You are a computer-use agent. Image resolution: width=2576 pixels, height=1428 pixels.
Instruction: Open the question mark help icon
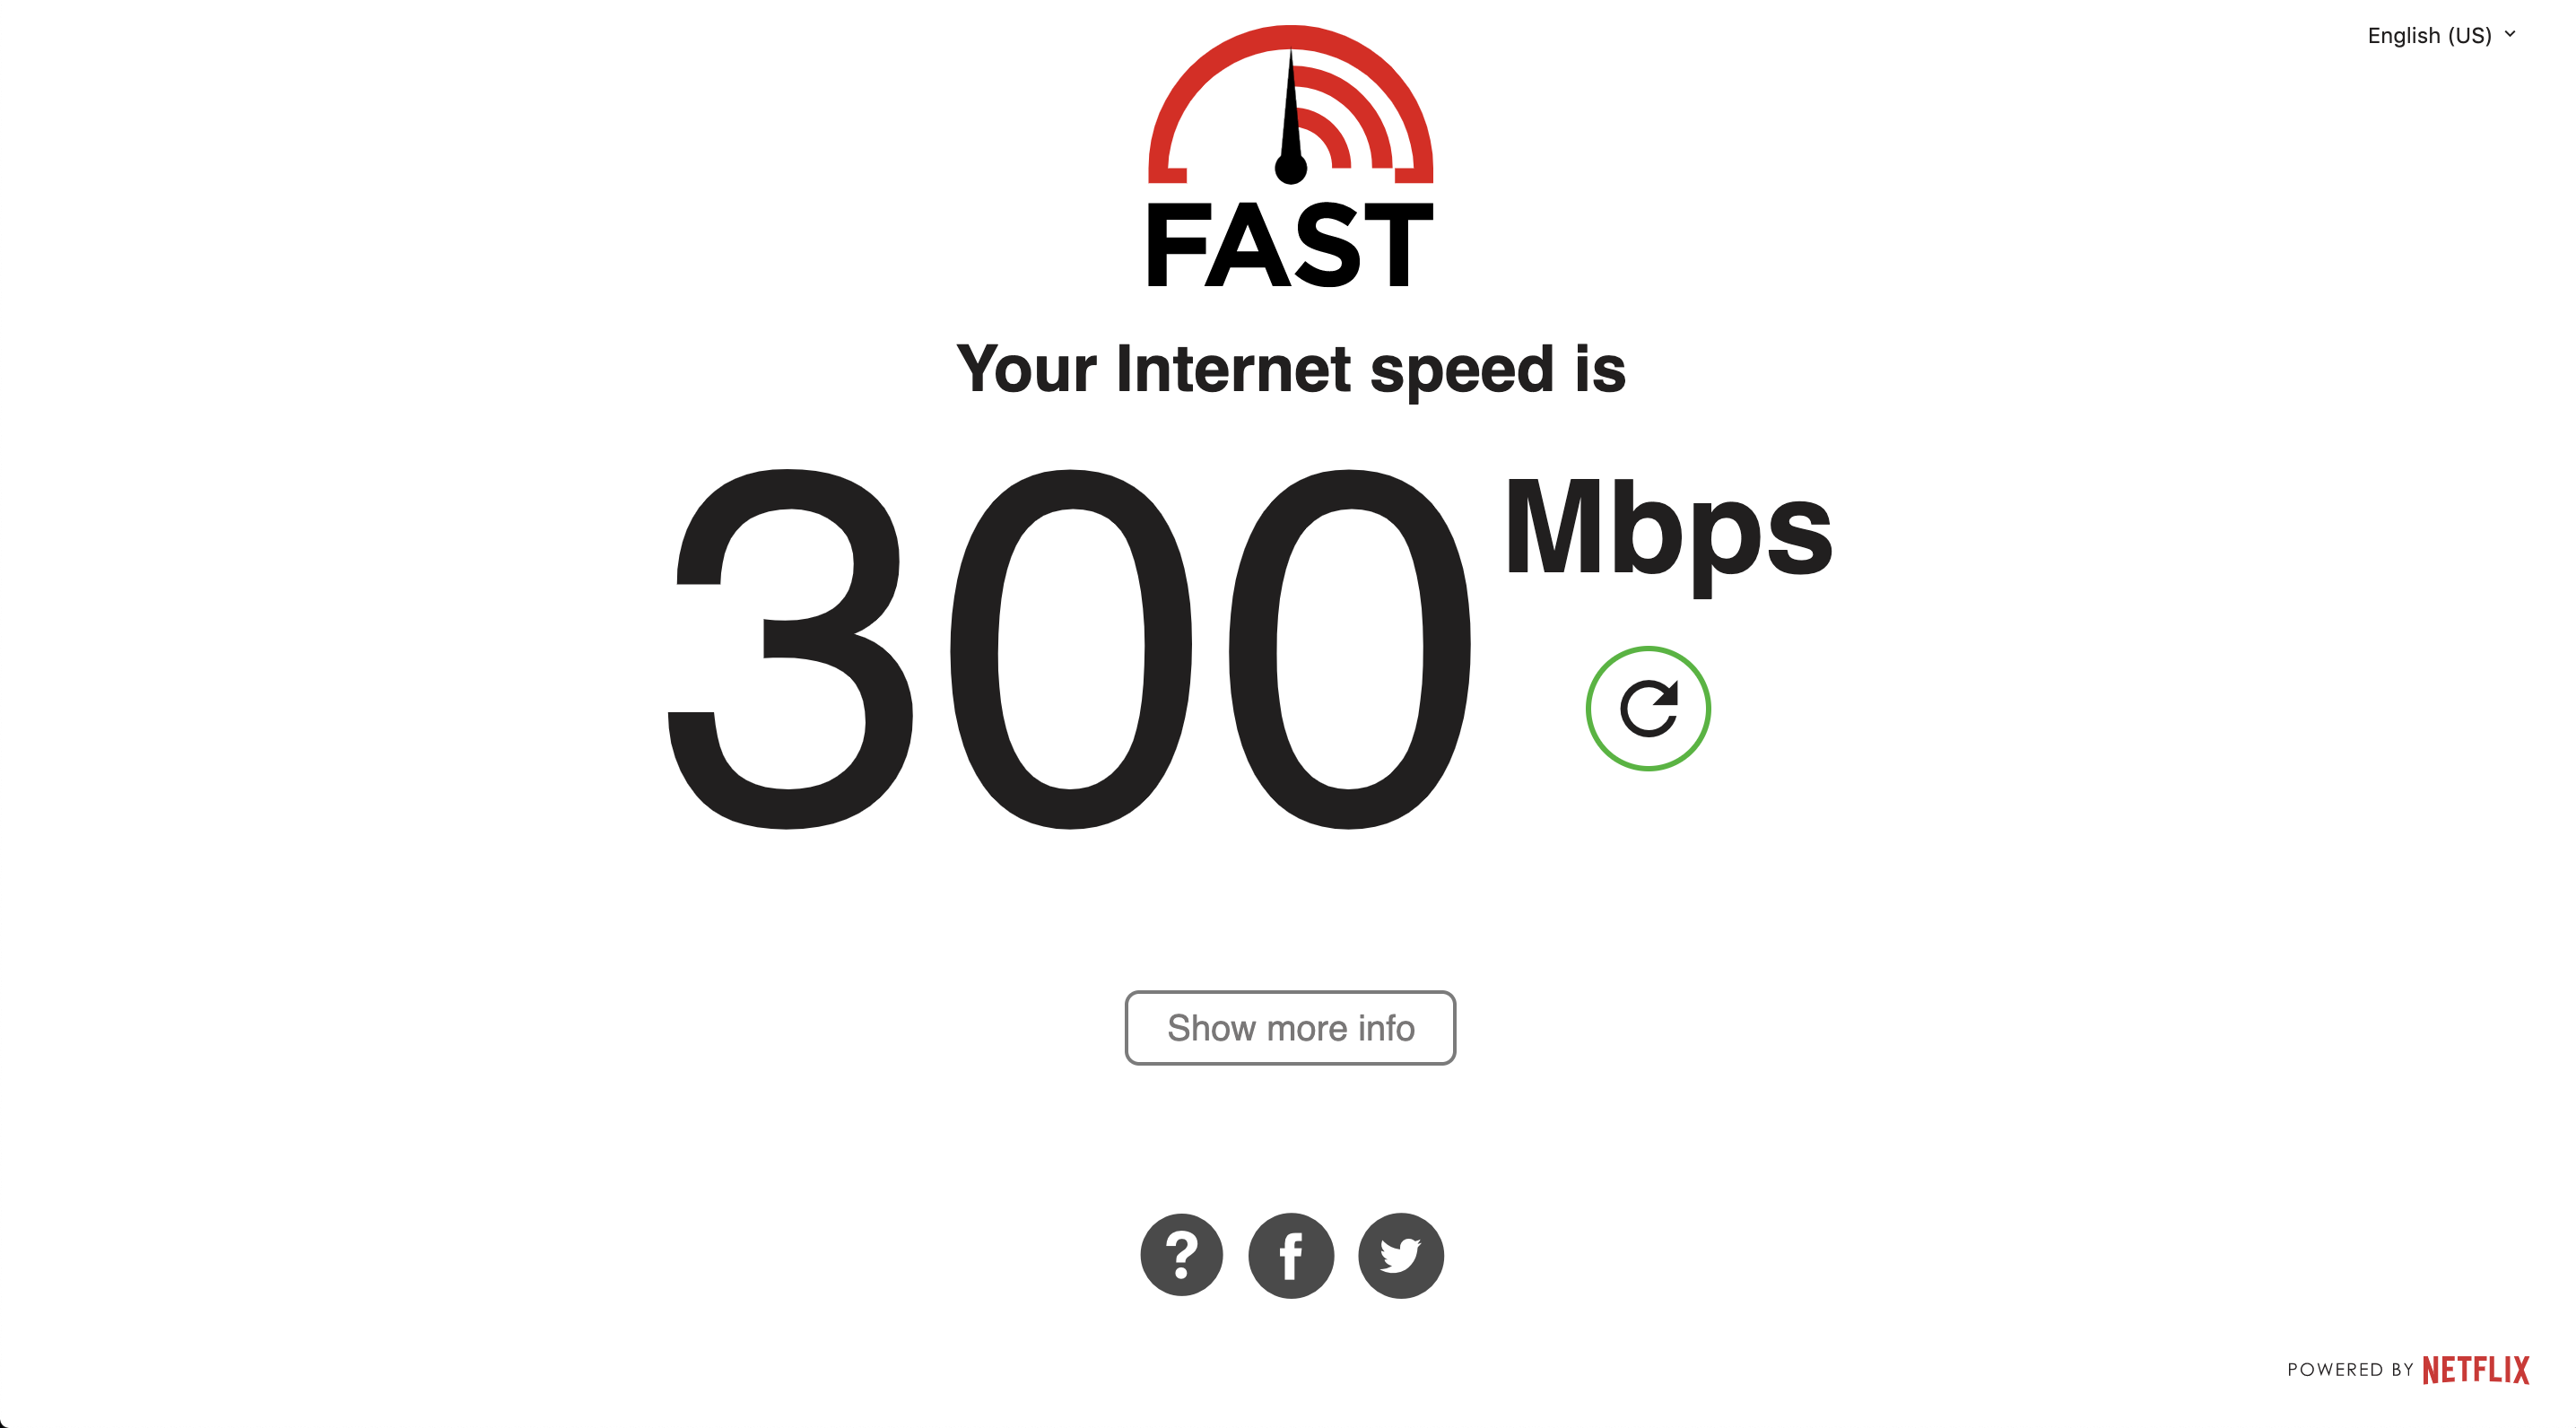click(x=1181, y=1255)
